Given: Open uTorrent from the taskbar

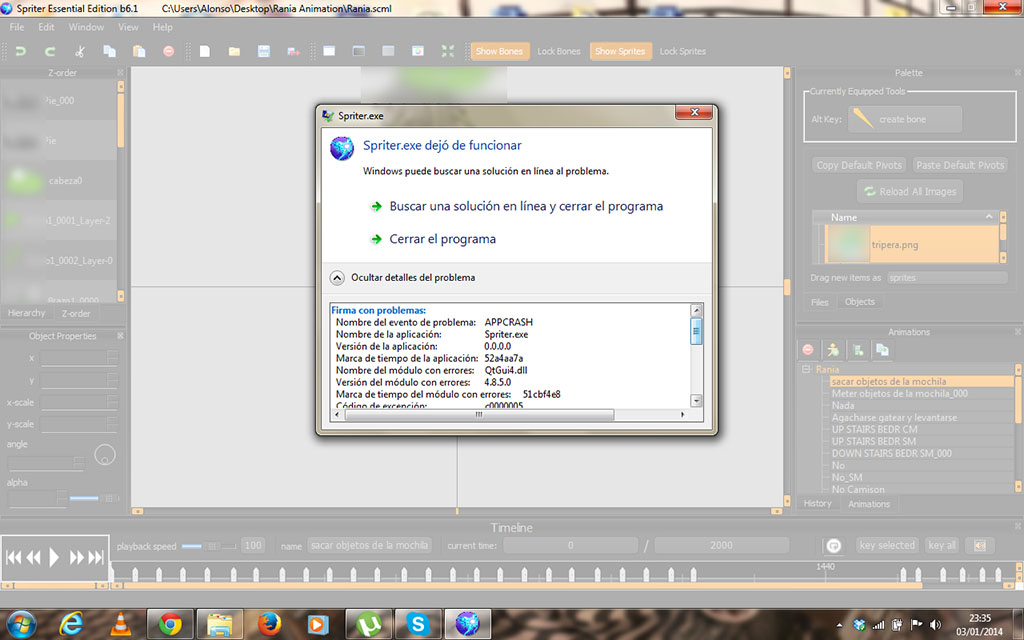Looking at the screenshot, I should tap(368, 624).
